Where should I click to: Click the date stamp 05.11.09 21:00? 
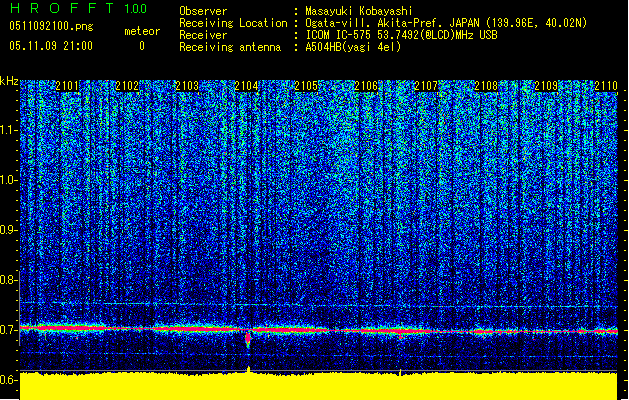51,46
